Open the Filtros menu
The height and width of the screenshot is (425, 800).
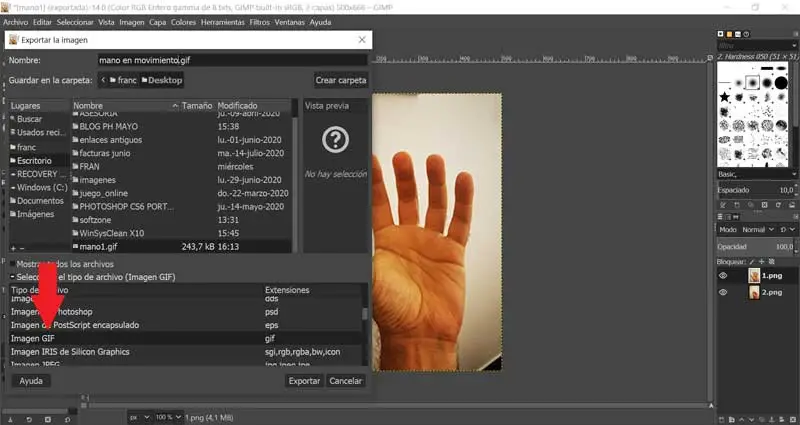260,22
